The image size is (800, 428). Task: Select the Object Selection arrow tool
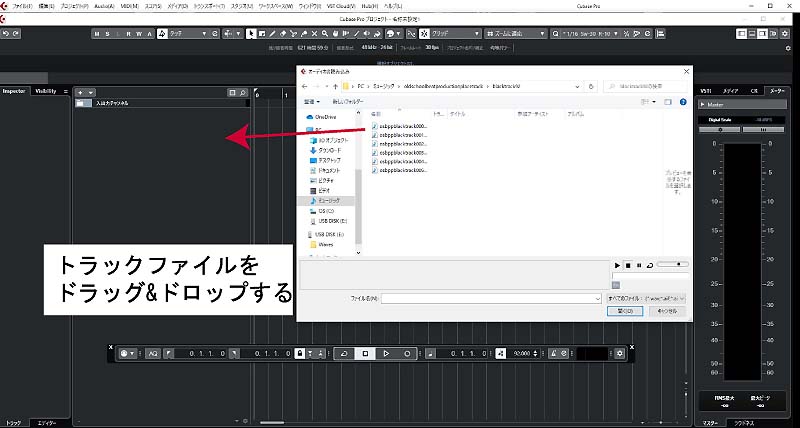(x=253, y=33)
